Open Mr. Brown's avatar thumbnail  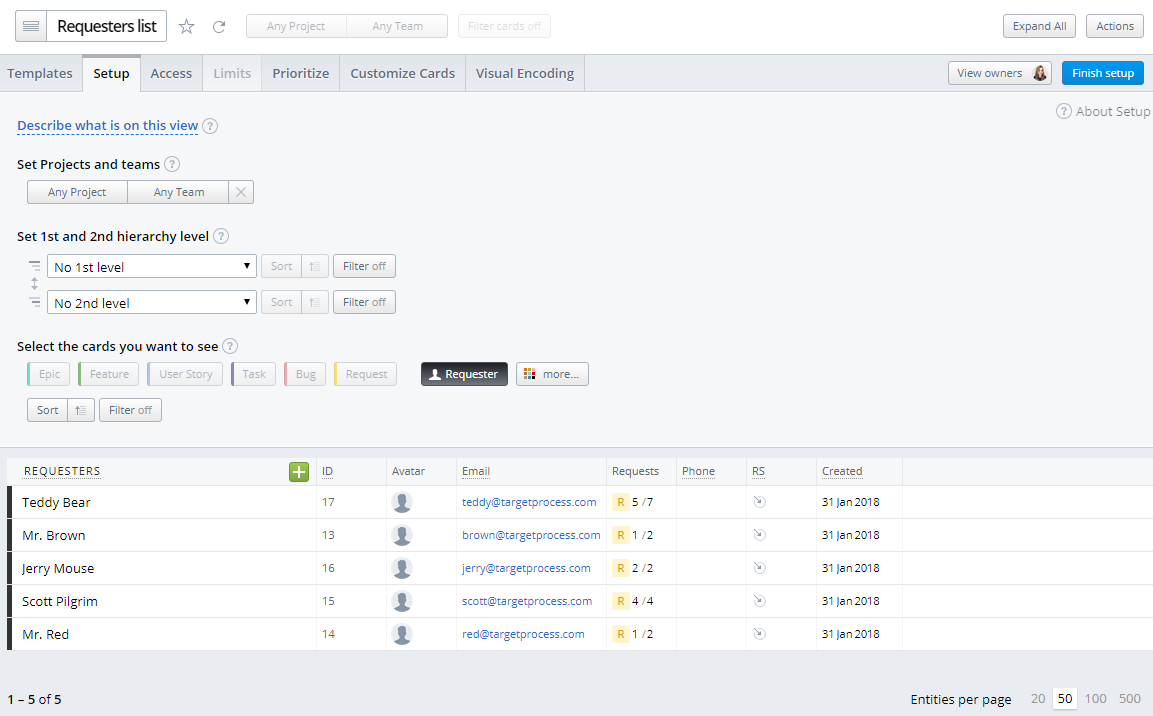[402, 534]
